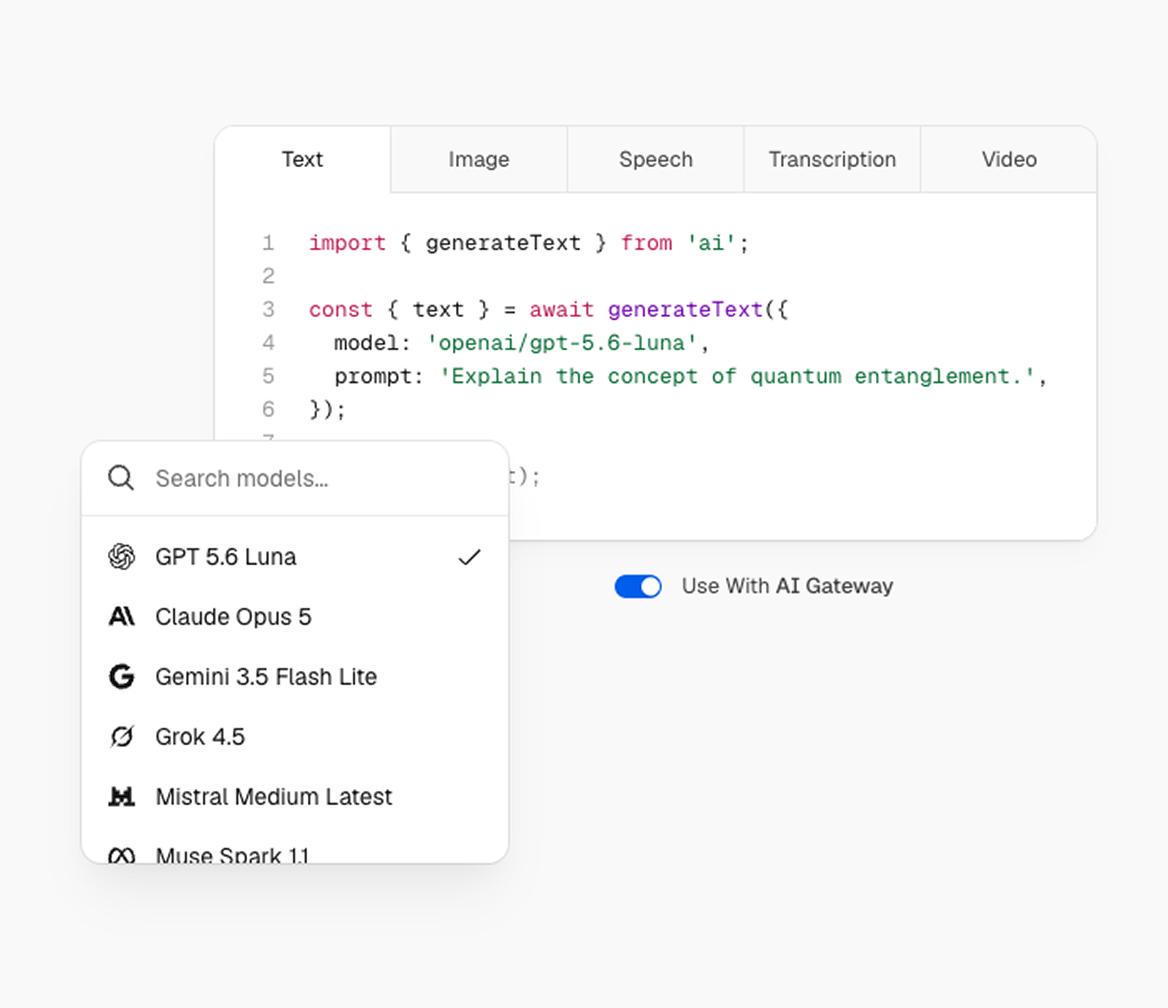Select Gemini 3.5 Flash Lite model
Viewport: 1168px width, 1008px height.
point(295,676)
